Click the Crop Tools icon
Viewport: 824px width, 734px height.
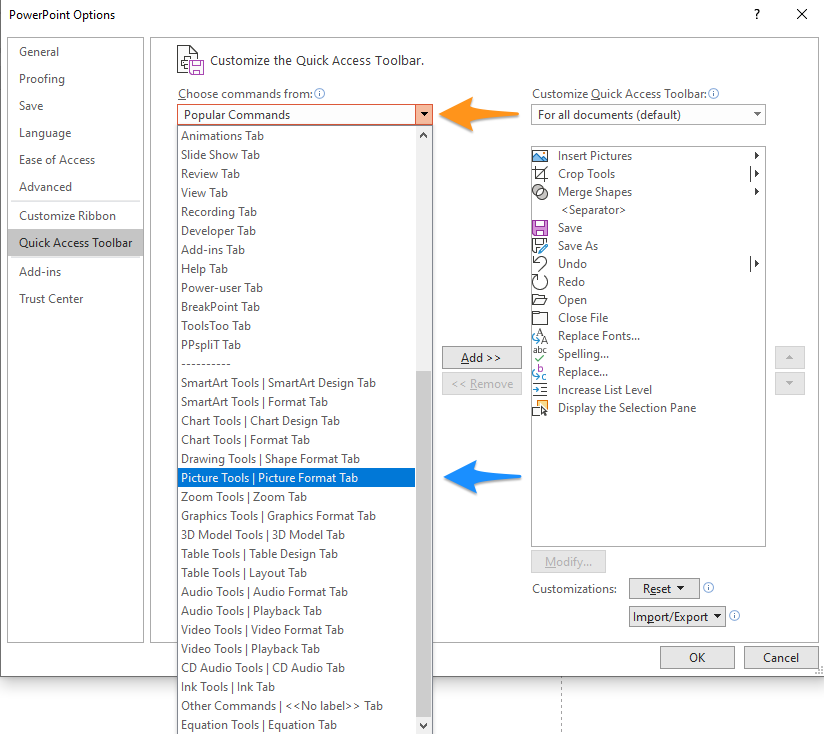540,174
